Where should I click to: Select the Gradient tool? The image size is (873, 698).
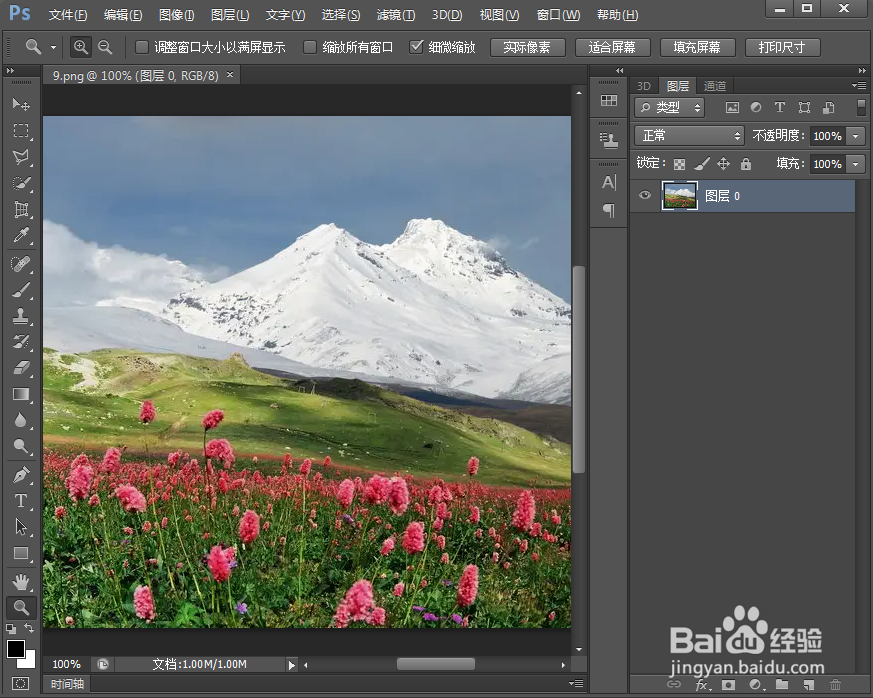21,394
